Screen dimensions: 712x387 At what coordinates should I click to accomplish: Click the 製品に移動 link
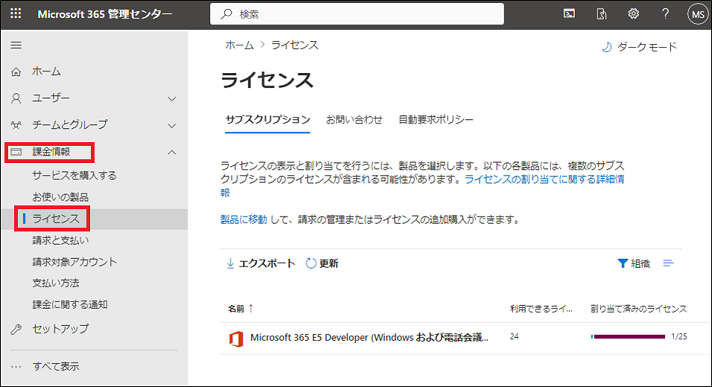[x=243, y=220]
